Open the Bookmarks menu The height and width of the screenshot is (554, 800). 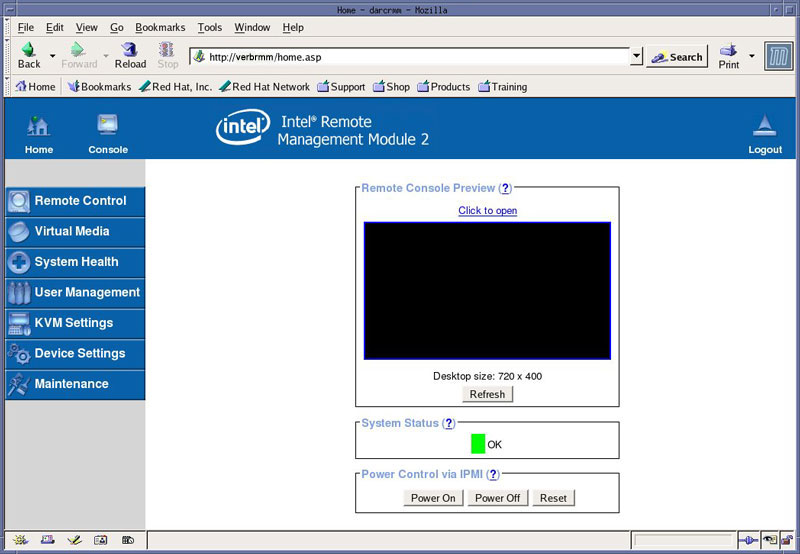(160, 28)
